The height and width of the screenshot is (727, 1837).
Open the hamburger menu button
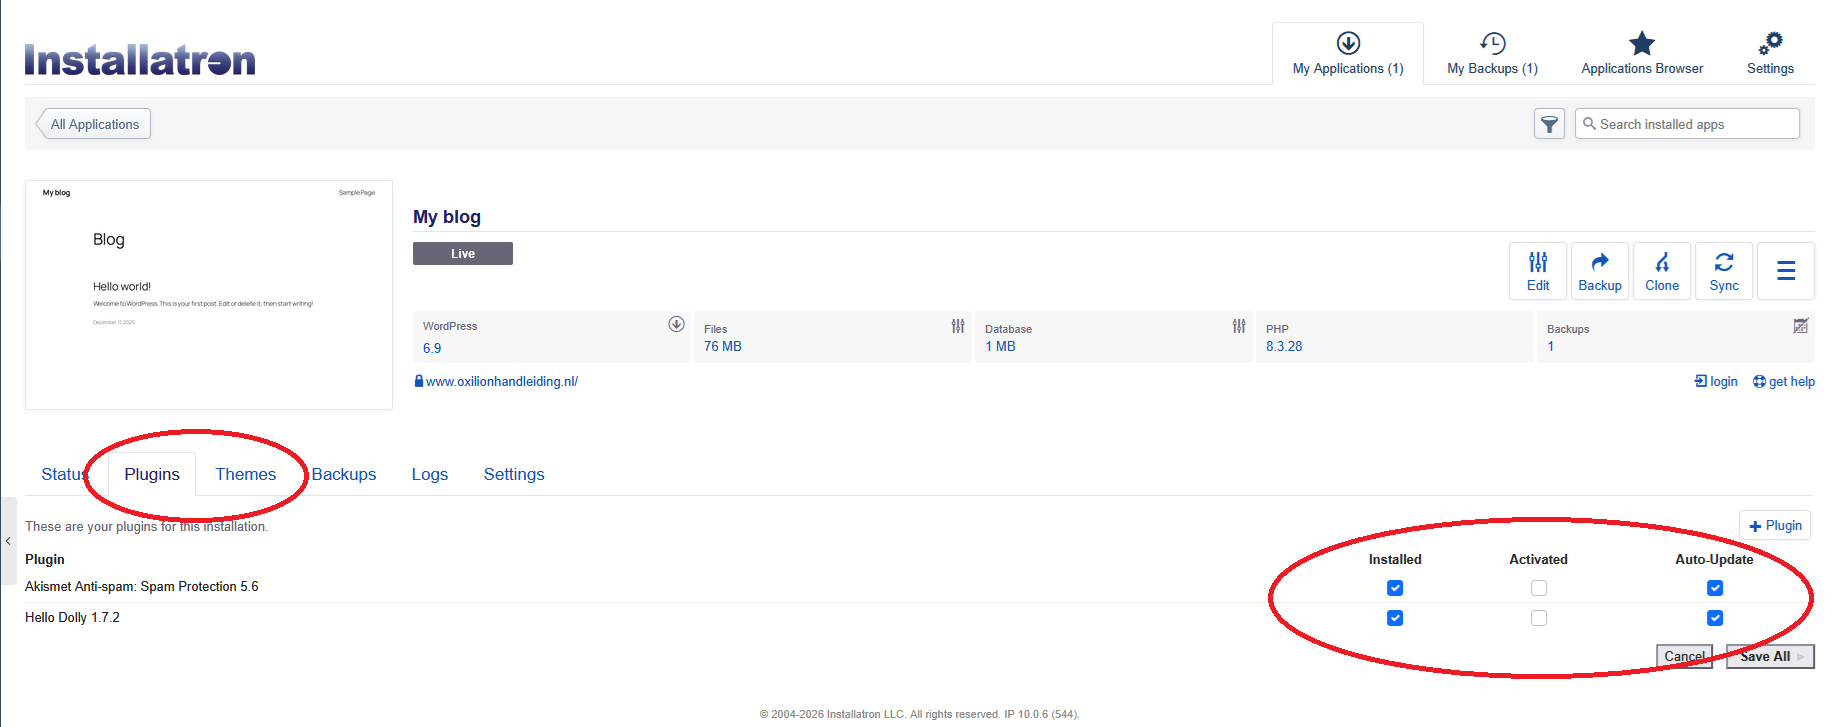[x=1786, y=271]
